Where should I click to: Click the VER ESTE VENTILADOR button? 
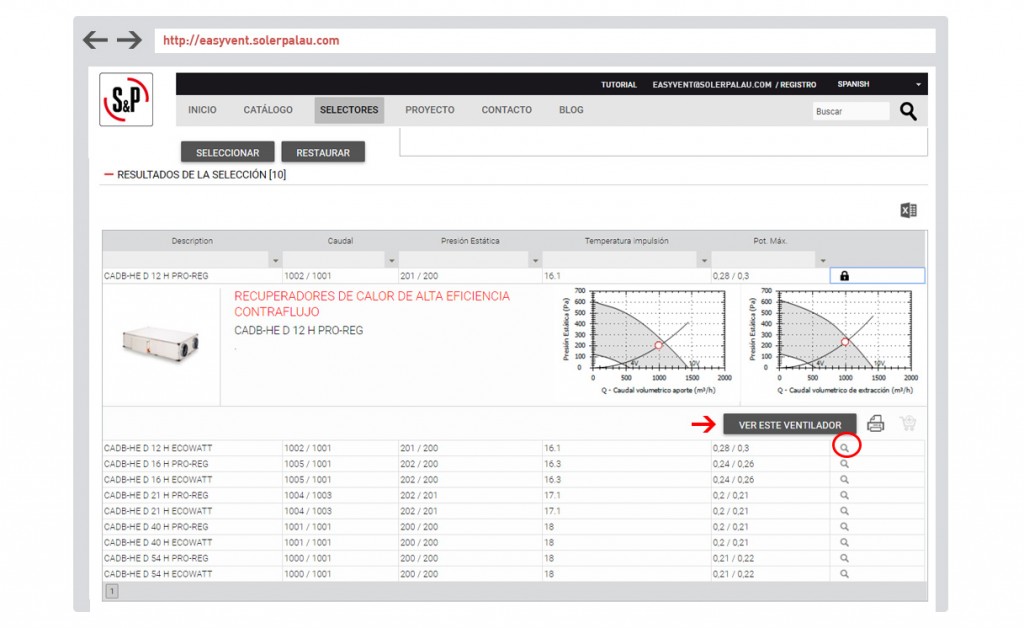[x=790, y=424]
